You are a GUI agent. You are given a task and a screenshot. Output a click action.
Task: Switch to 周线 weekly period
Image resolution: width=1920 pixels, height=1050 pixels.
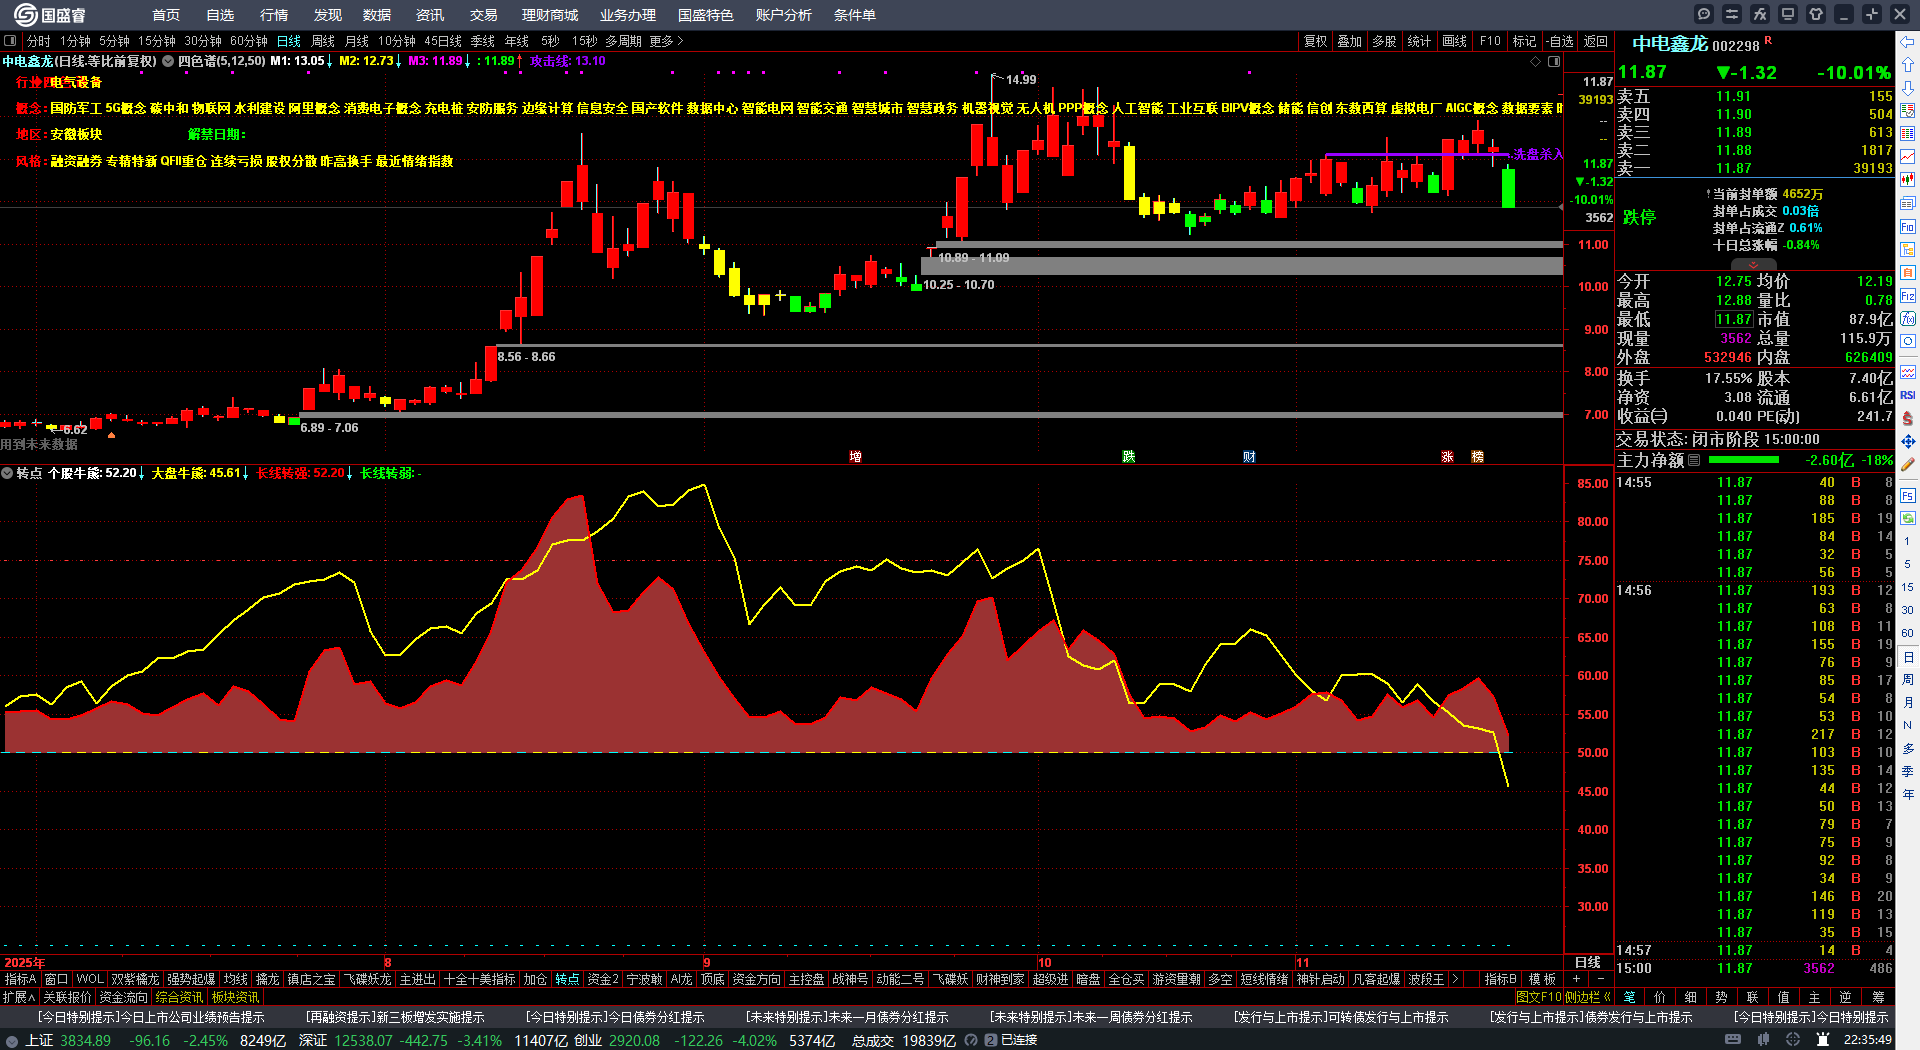[x=323, y=41]
